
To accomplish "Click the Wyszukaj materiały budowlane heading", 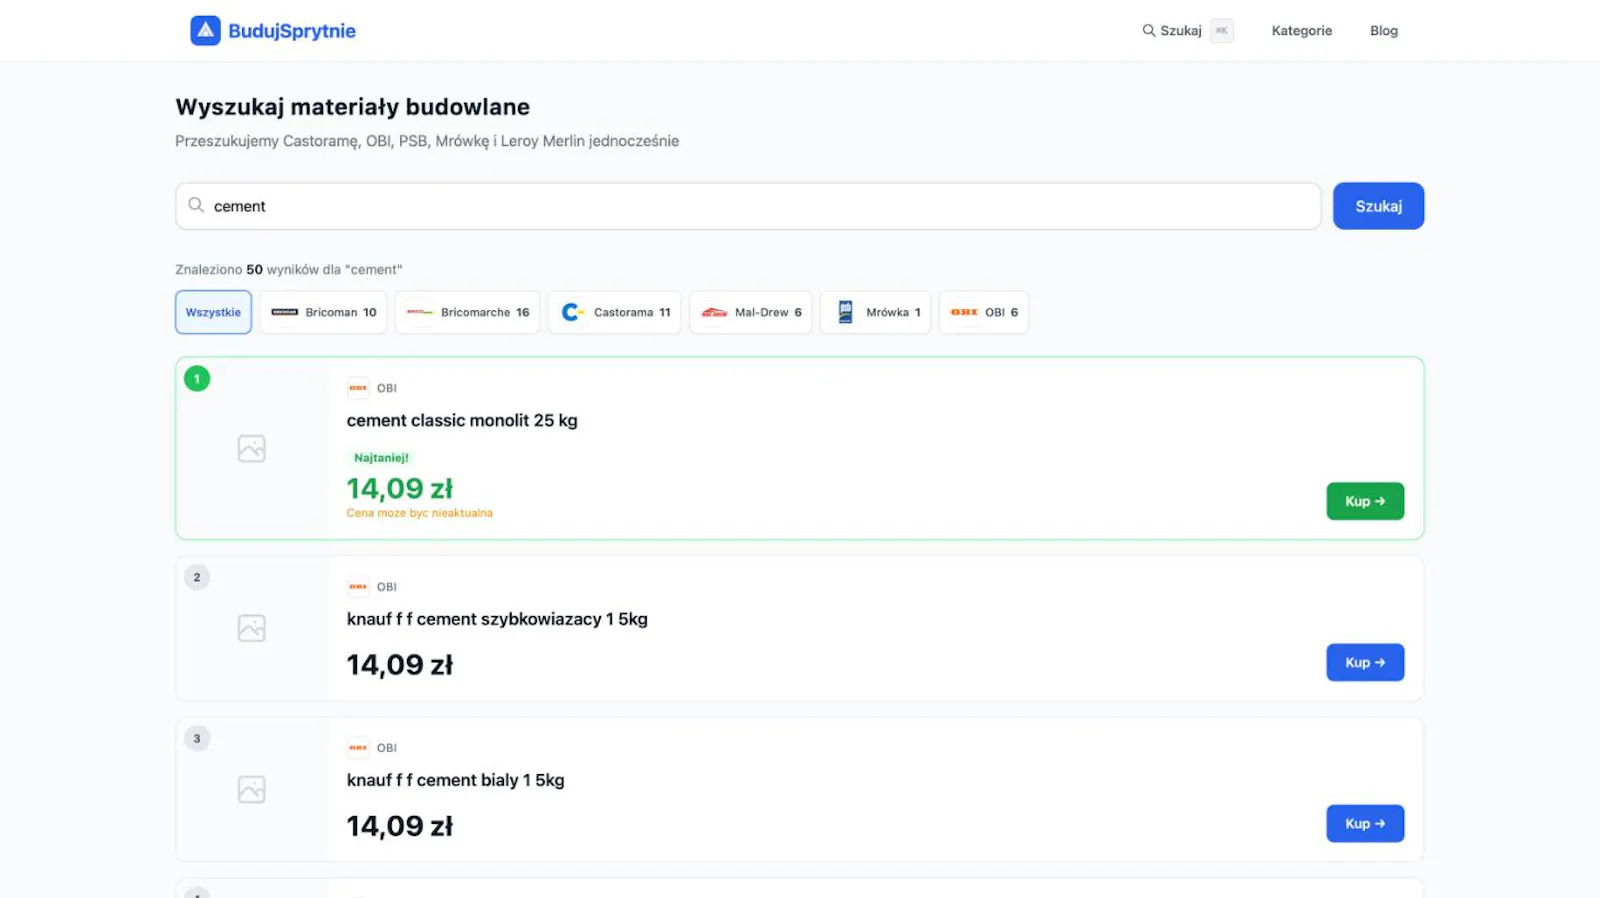I will [x=352, y=107].
